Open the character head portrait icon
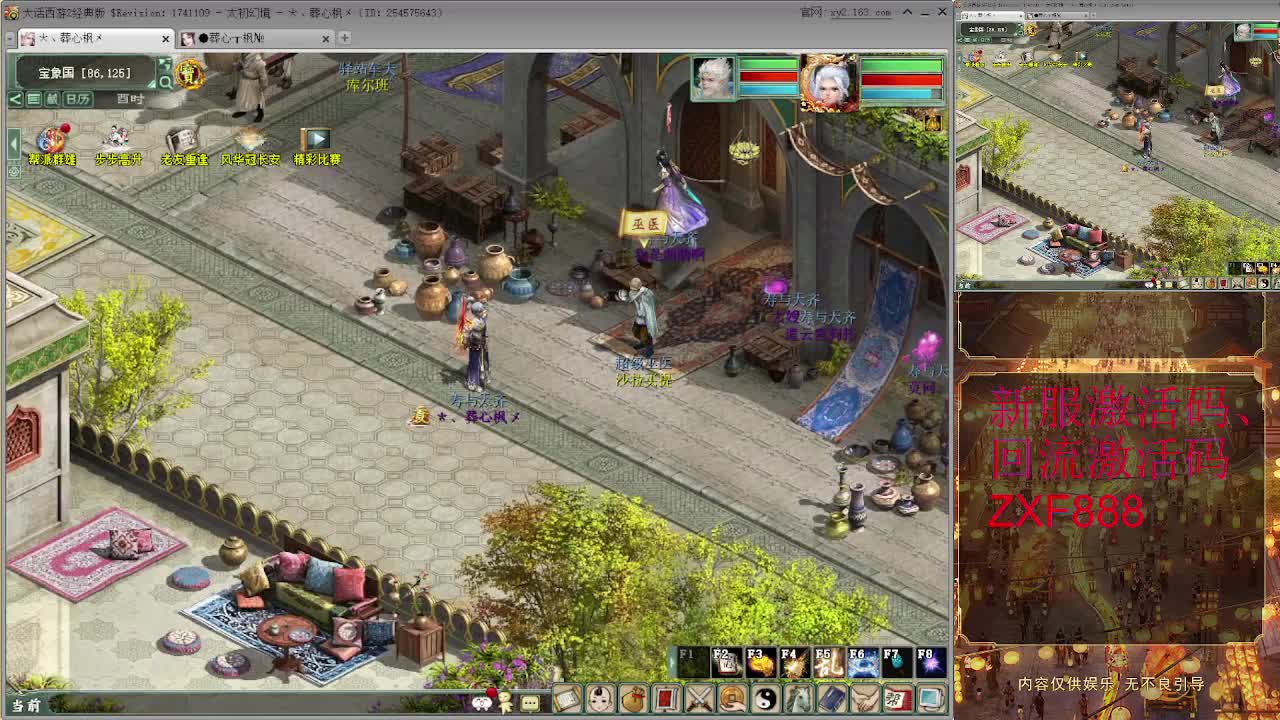1280x720 pixels. tap(600, 700)
